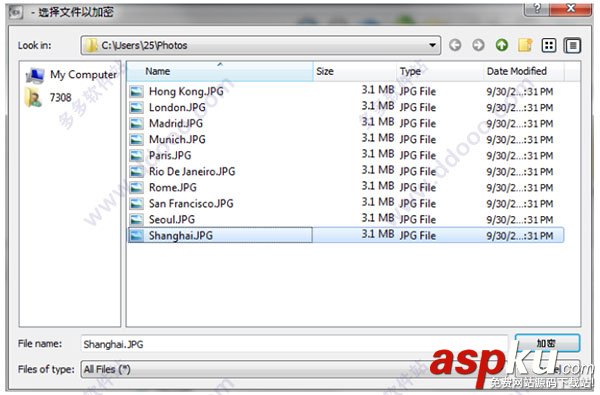Click the Paris.JPG file icon
The image size is (600, 395).
coord(137,156)
